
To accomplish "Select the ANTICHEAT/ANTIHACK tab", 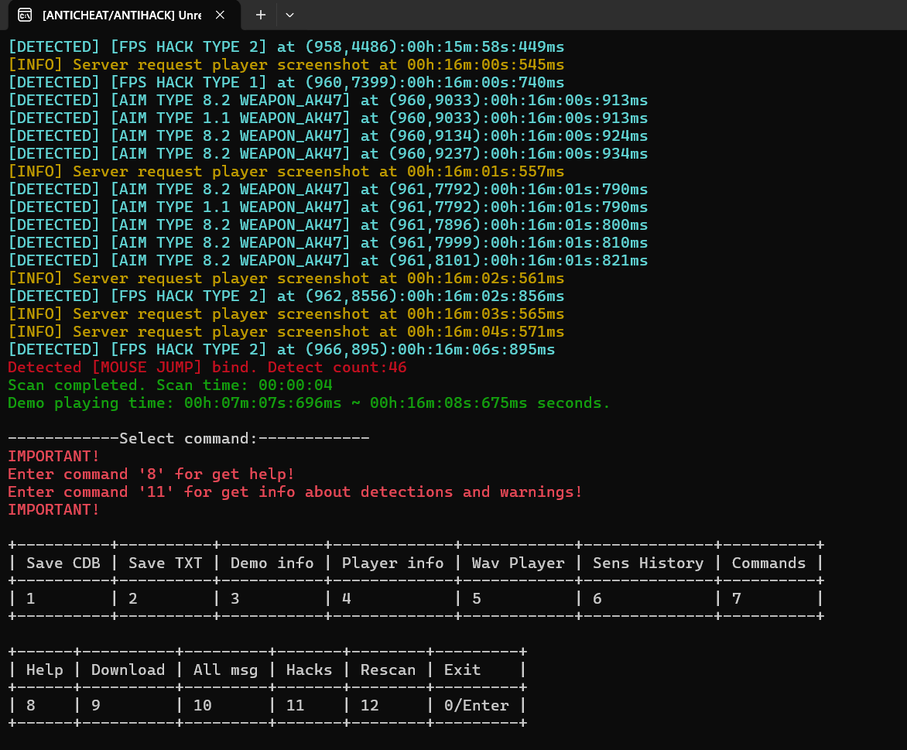I will click(120, 15).
